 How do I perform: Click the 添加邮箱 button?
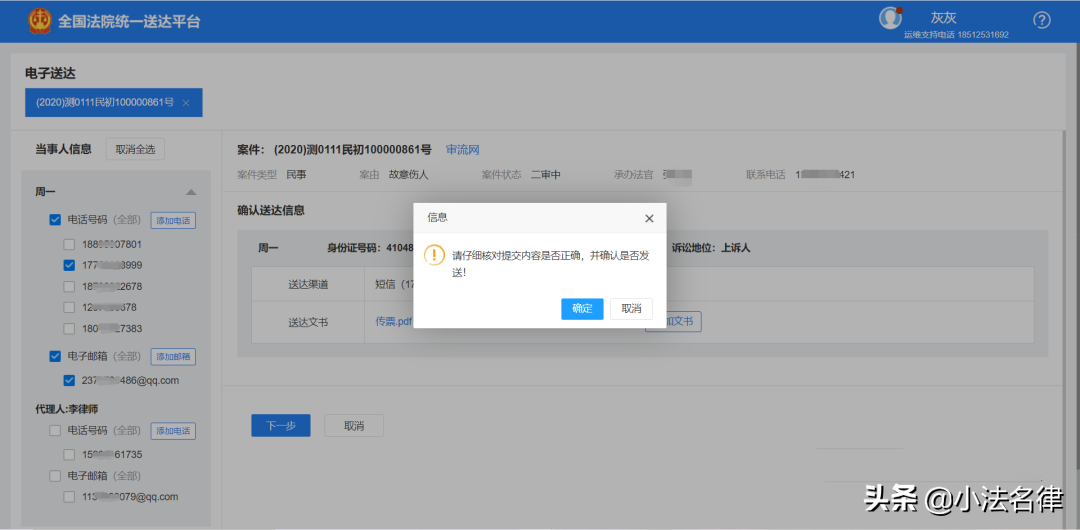coord(174,357)
